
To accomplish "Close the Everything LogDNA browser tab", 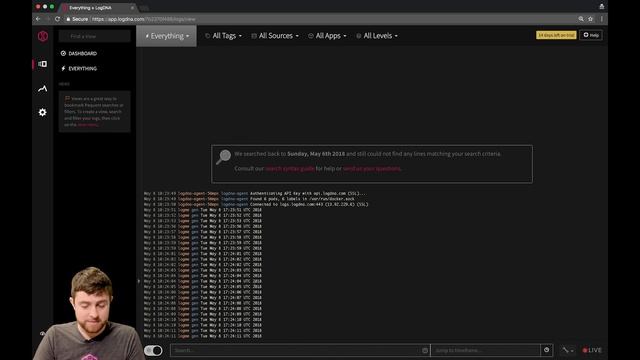I will [x=132, y=8].
